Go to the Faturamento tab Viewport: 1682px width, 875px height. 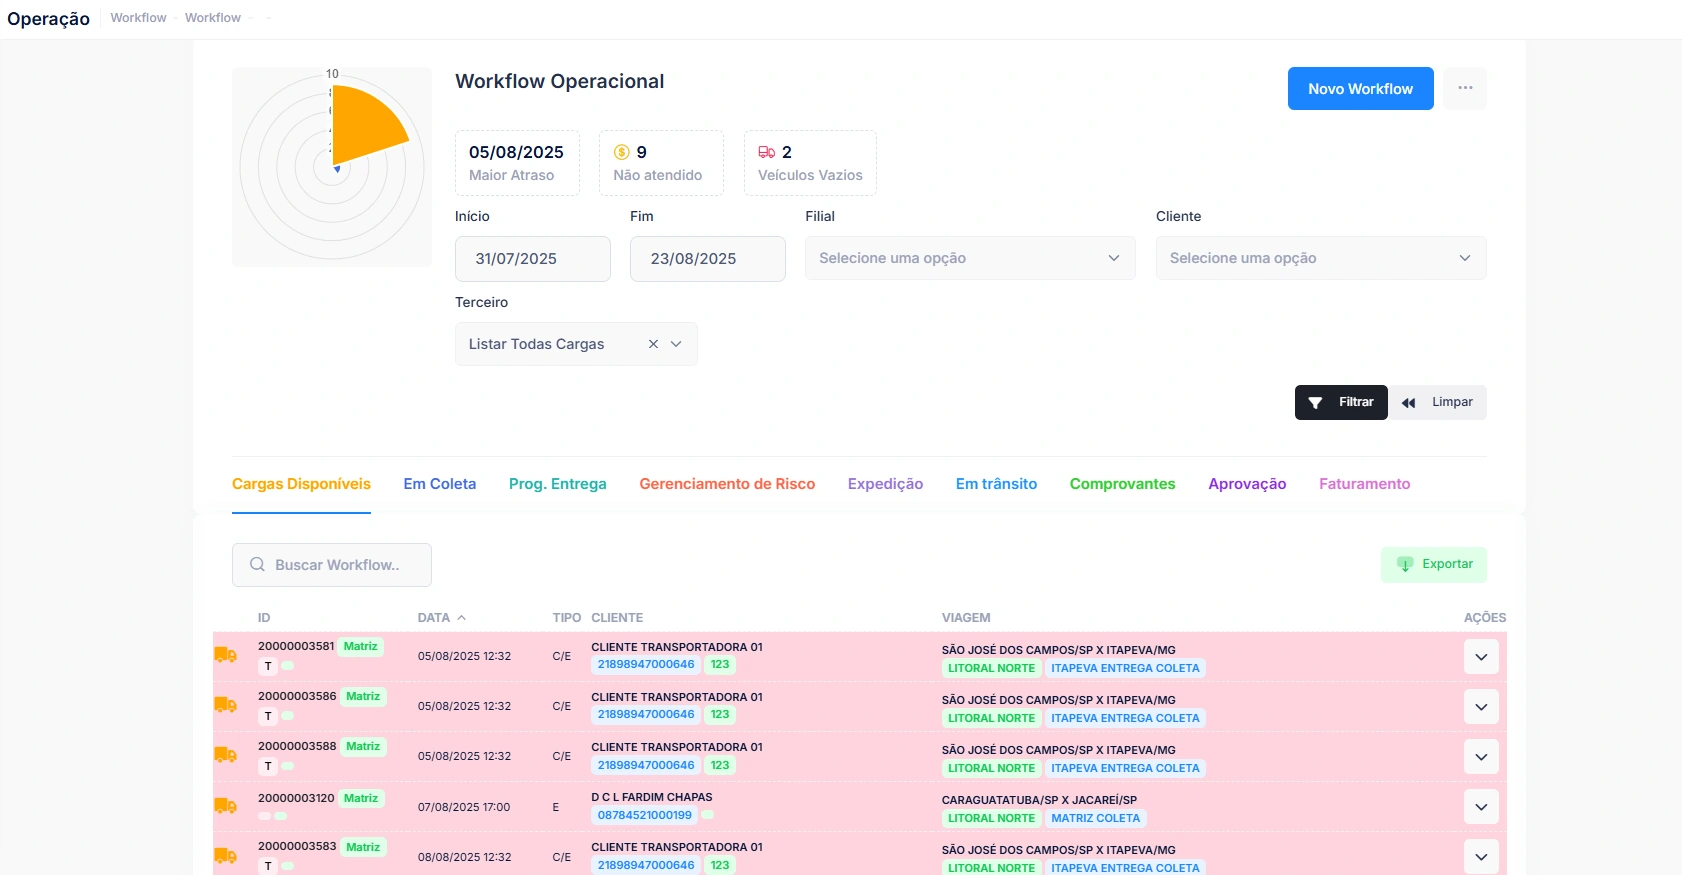click(1364, 484)
